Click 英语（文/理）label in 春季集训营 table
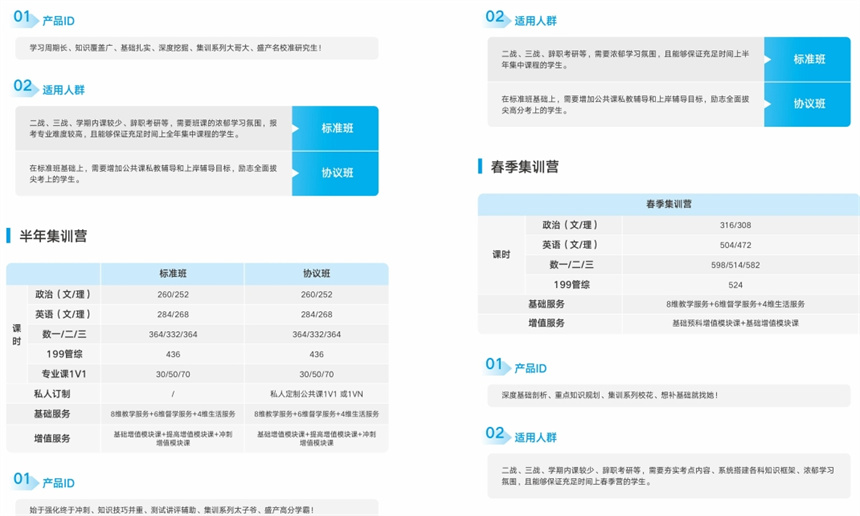The width and height of the screenshot is (860, 516). pos(570,245)
